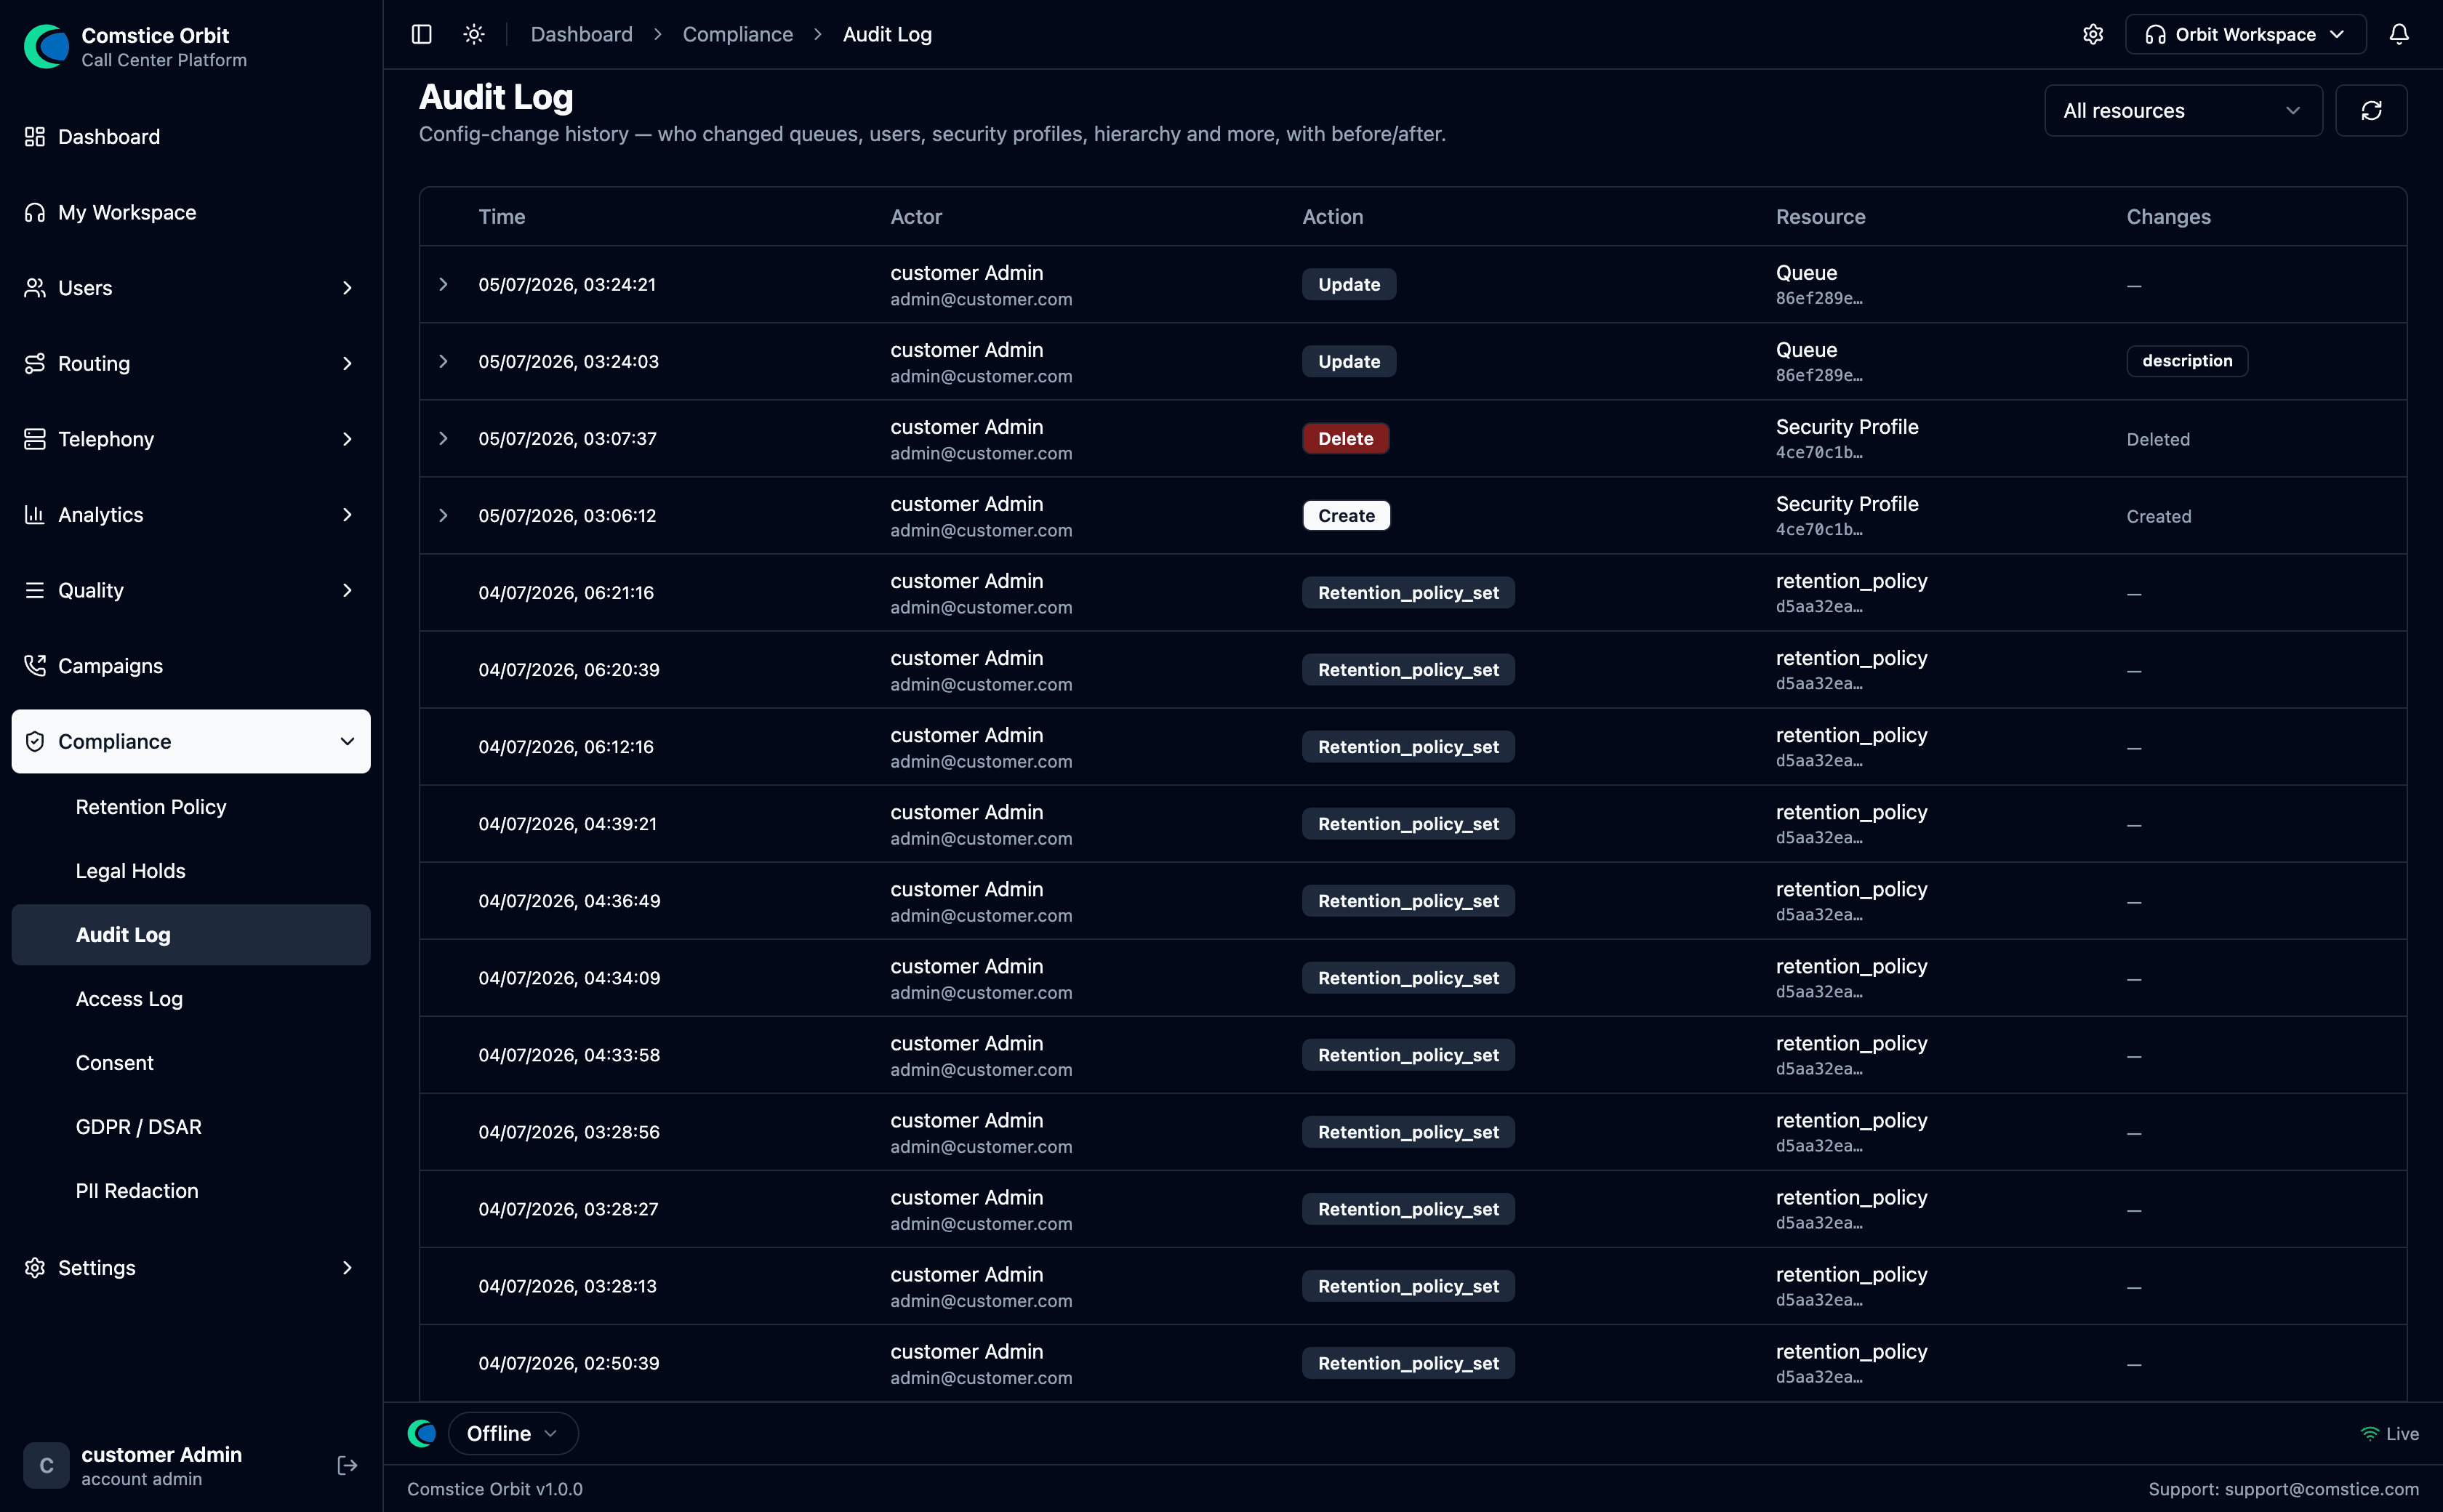Viewport: 2443px width, 1512px height.
Task: Click retention_policy resource at 06:20:39
Action: click(x=1851, y=658)
